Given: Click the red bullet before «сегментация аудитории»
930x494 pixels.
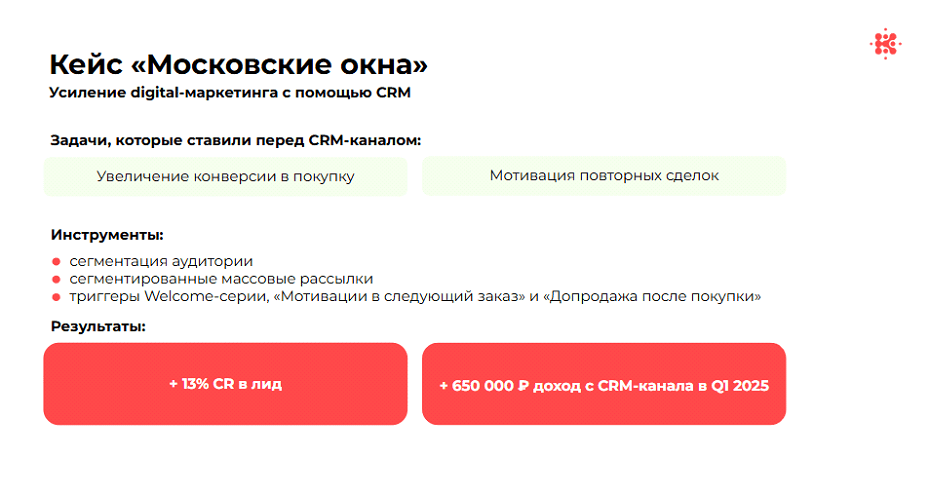Looking at the screenshot, I should pyautogui.click(x=56, y=261).
